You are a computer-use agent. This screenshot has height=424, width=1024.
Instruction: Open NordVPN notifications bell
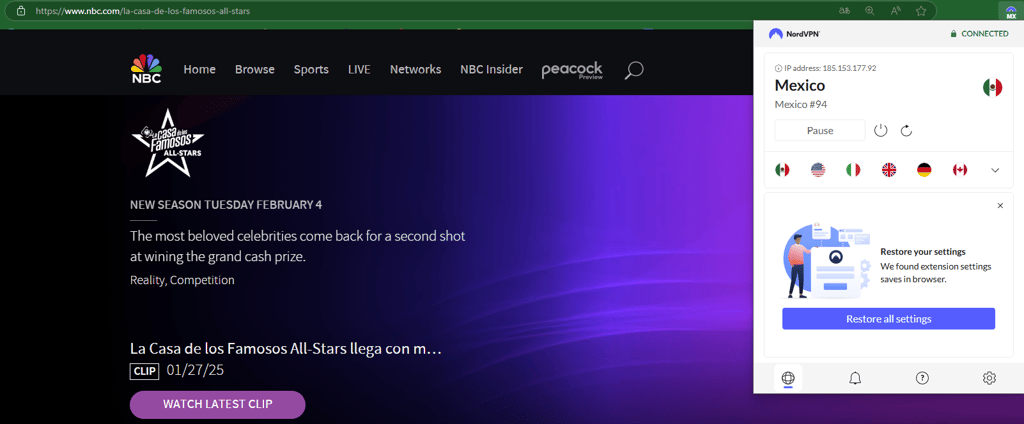(855, 378)
